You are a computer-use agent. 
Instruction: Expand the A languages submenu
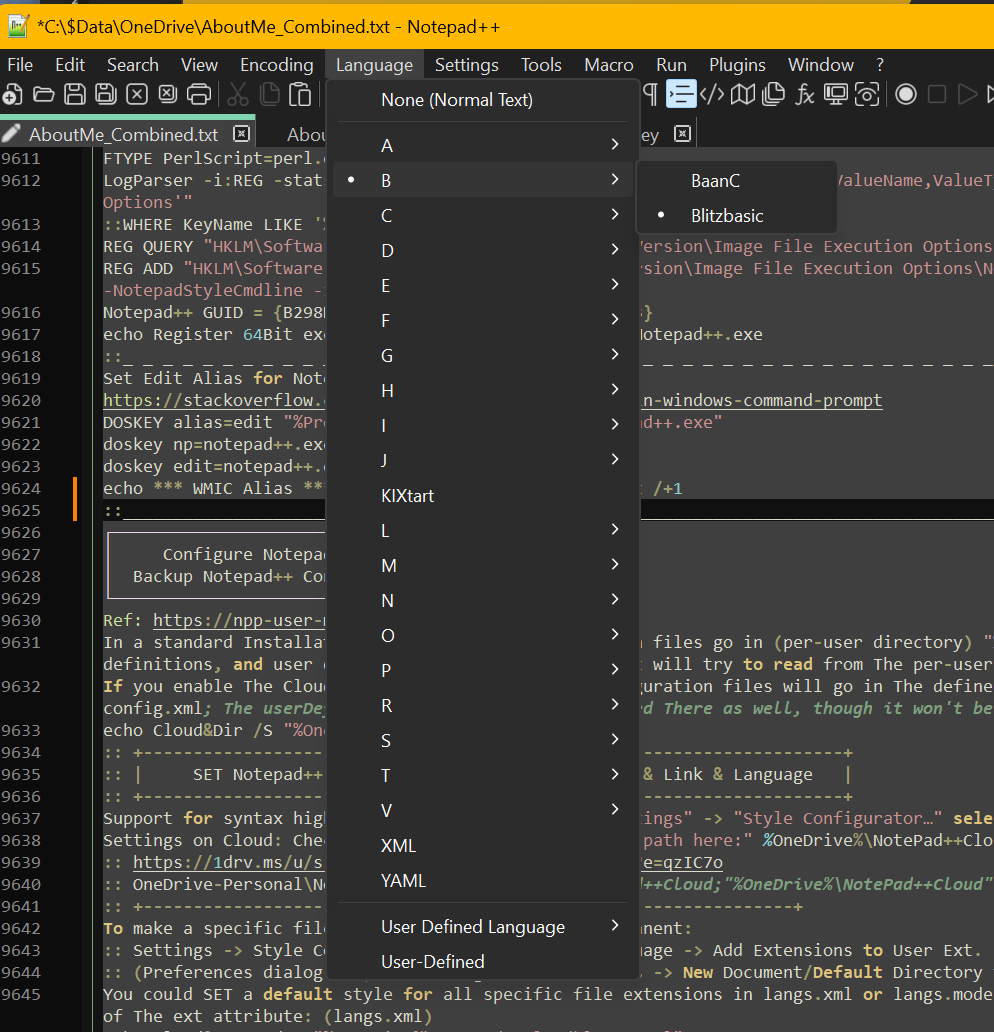tap(483, 145)
